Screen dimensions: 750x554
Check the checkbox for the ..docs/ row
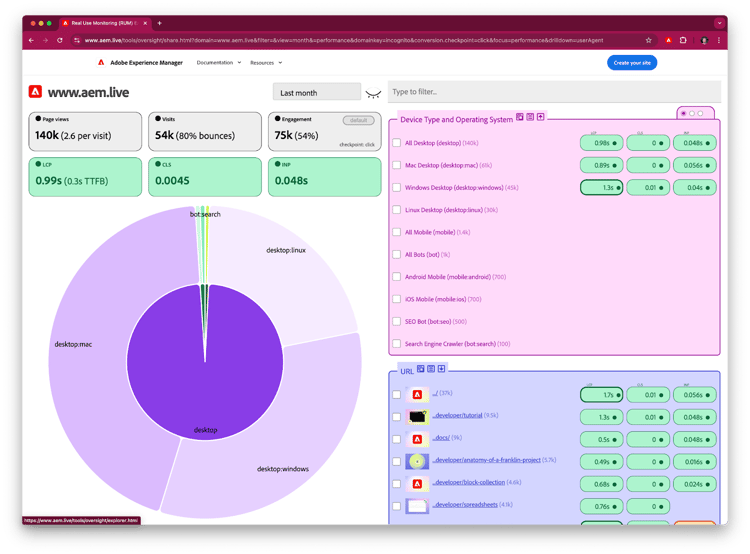397,439
